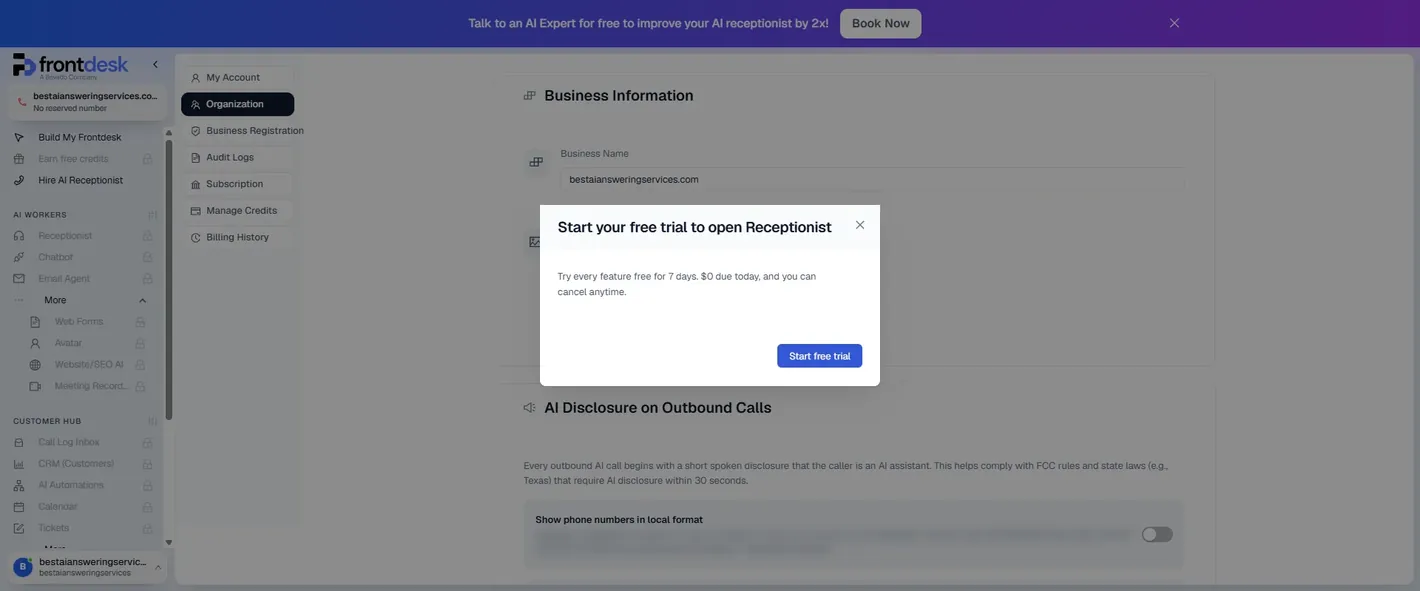Open Calendar in sidebar
1420x591 pixels.
(58, 507)
